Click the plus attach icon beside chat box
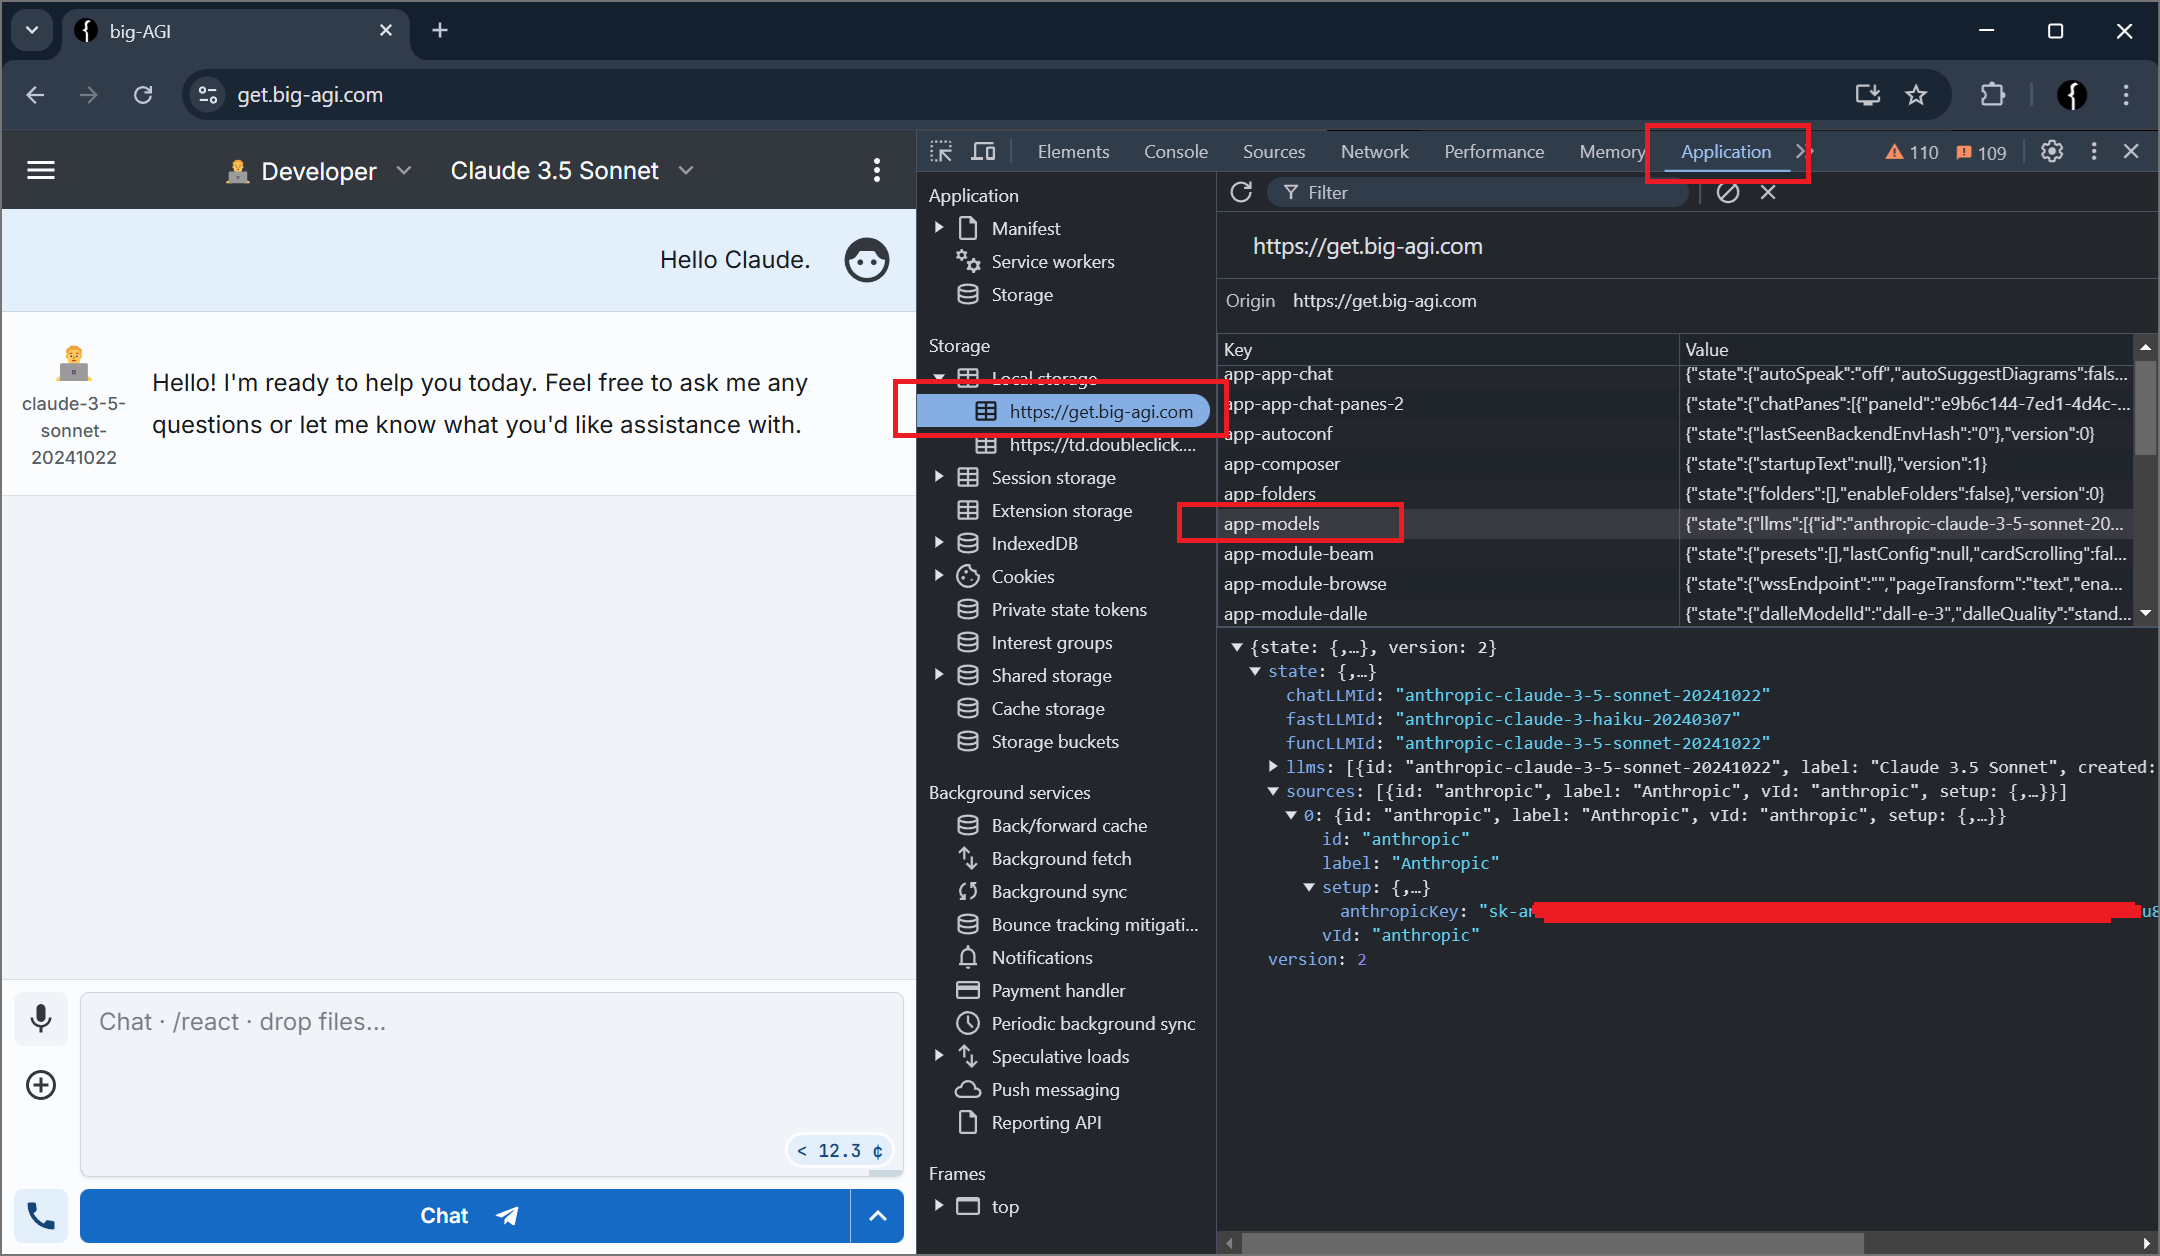 point(41,1085)
